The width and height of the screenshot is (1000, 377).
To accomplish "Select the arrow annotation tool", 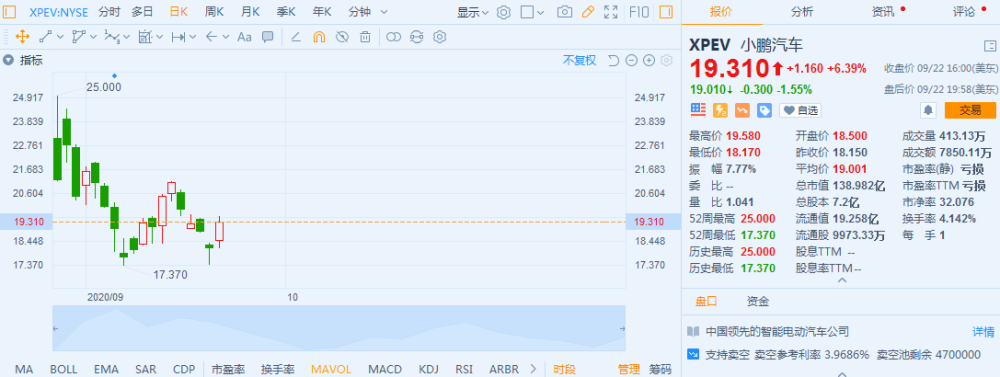I will [x=212, y=37].
